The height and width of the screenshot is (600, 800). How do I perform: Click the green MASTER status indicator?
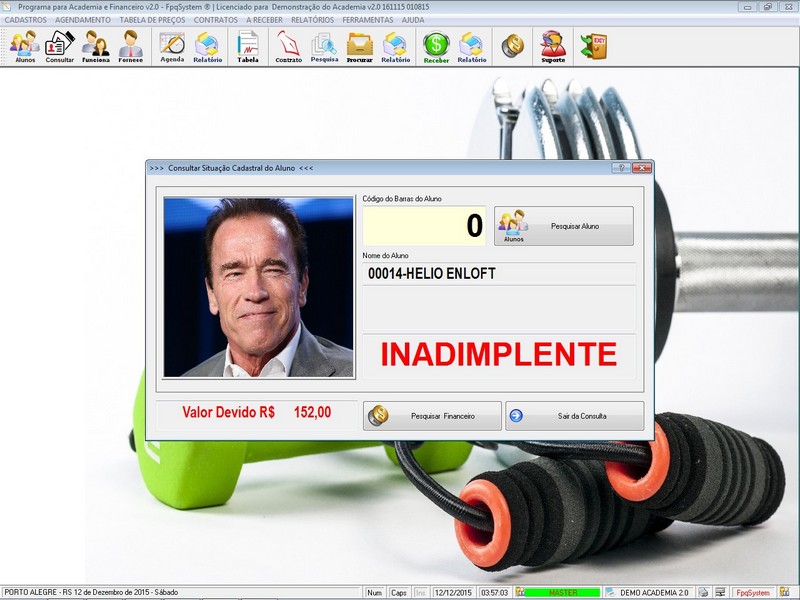pyautogui.click(x=562, y=592)
